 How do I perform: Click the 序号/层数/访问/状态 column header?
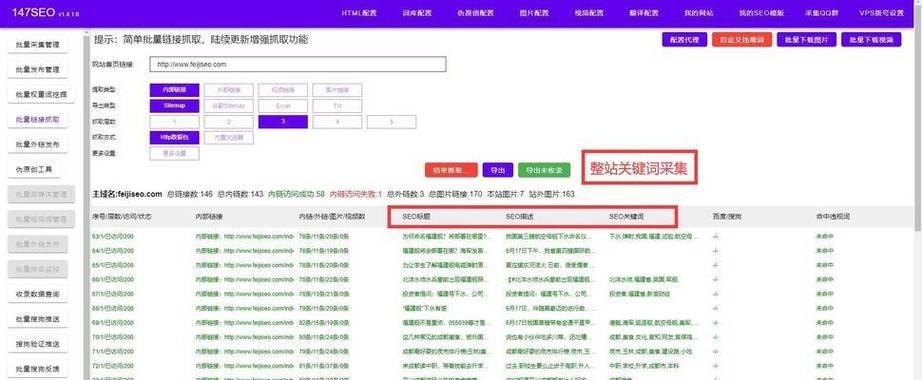point(122,216)
